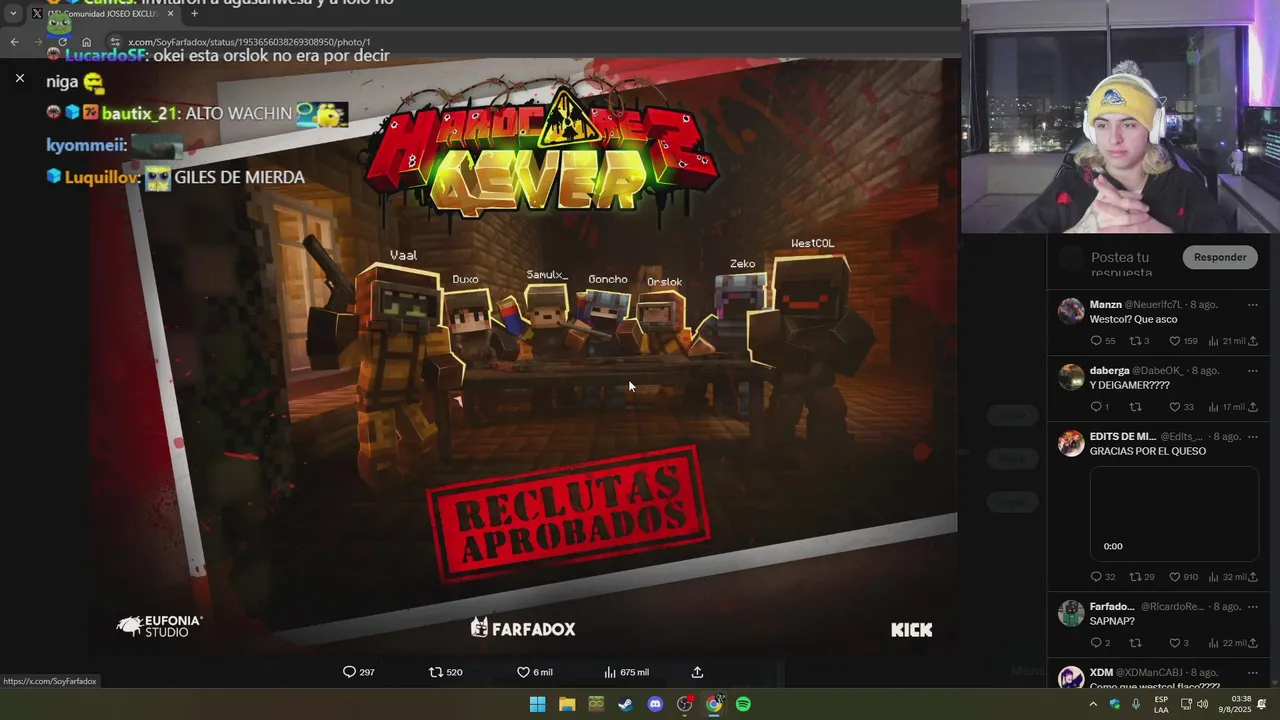Share the main post using the upload icon

[x=697, y=672]
